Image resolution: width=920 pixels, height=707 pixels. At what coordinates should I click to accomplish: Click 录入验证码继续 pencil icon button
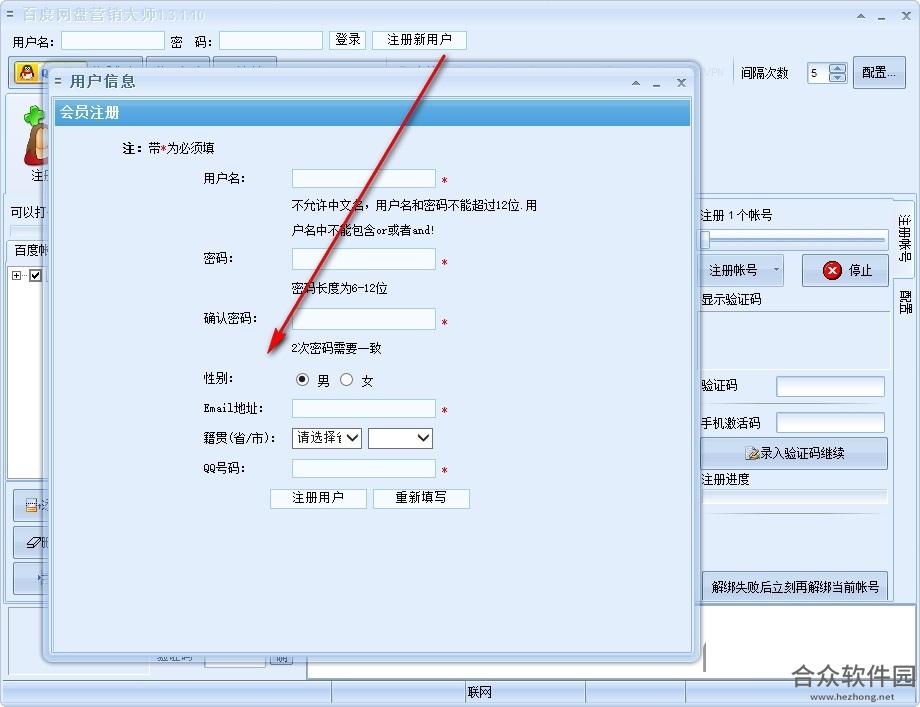794,453
